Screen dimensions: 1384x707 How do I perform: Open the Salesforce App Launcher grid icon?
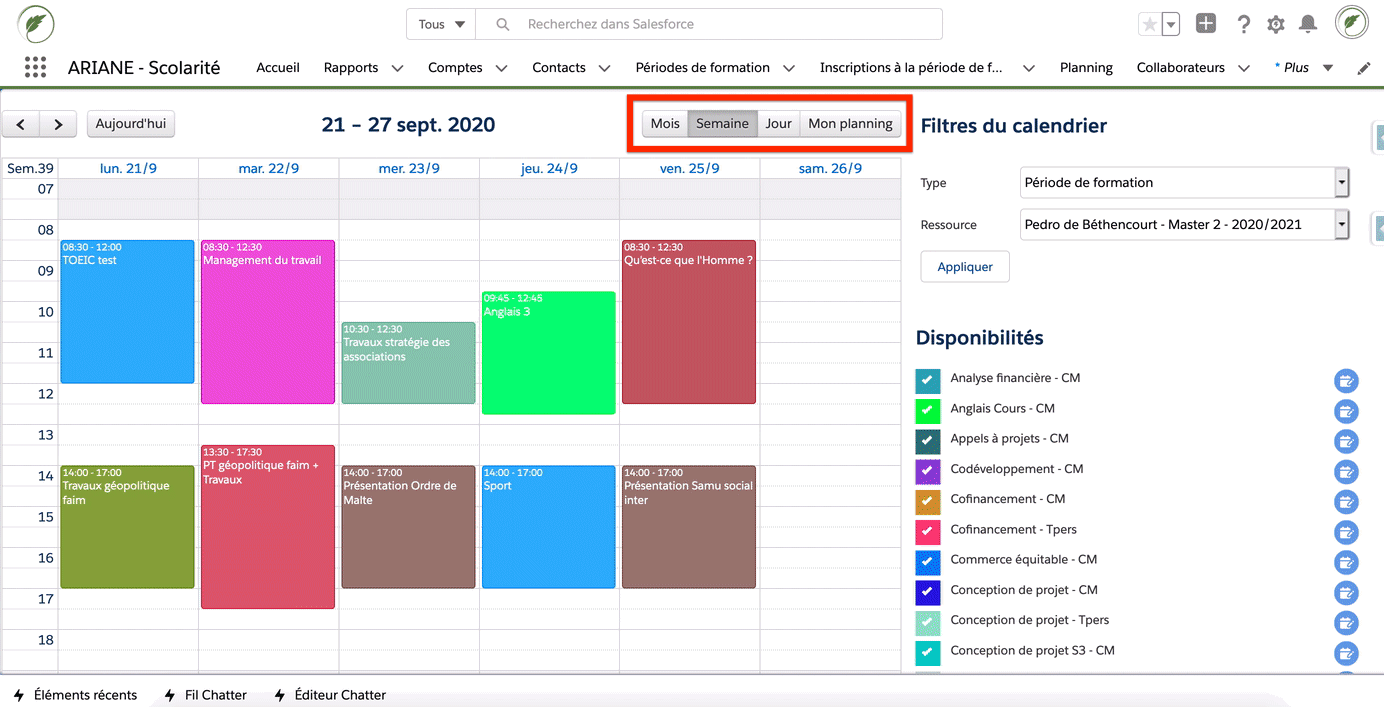[x=35, y=67]
